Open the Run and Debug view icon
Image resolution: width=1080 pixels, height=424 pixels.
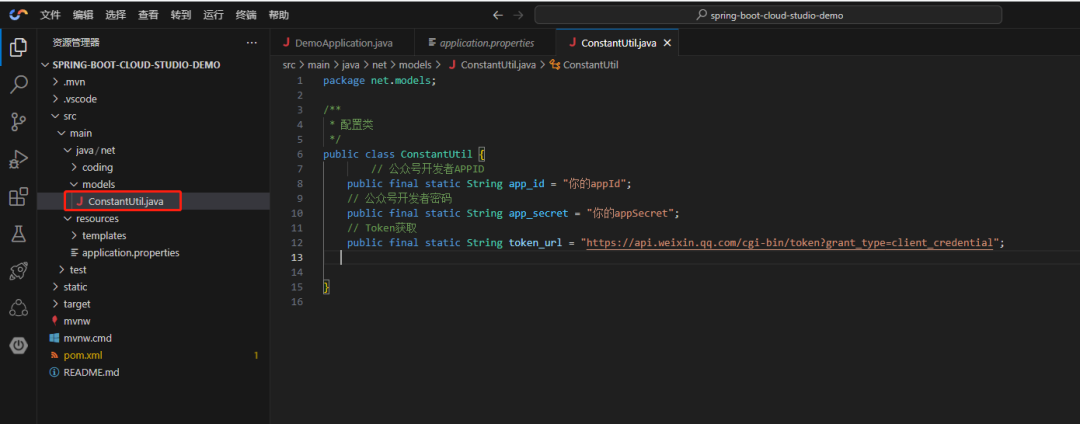(x=19, y=160)
